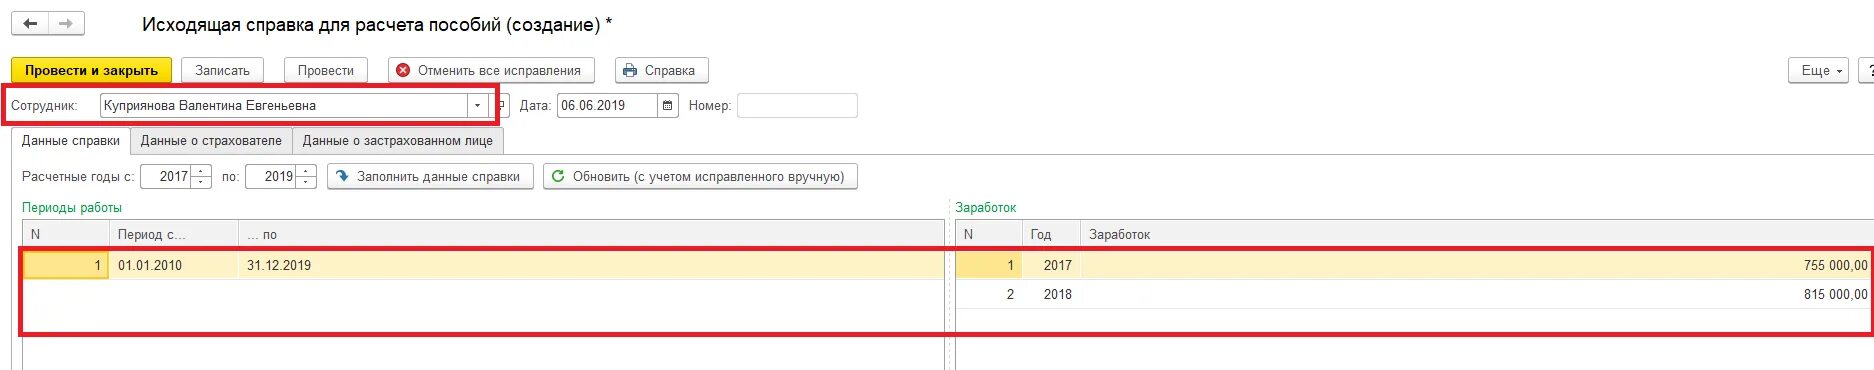Image resolution: width=1874 pixels, height=370 pixels.
Task: Switch to Данные справки tab
Action: [x=71, y=141]
